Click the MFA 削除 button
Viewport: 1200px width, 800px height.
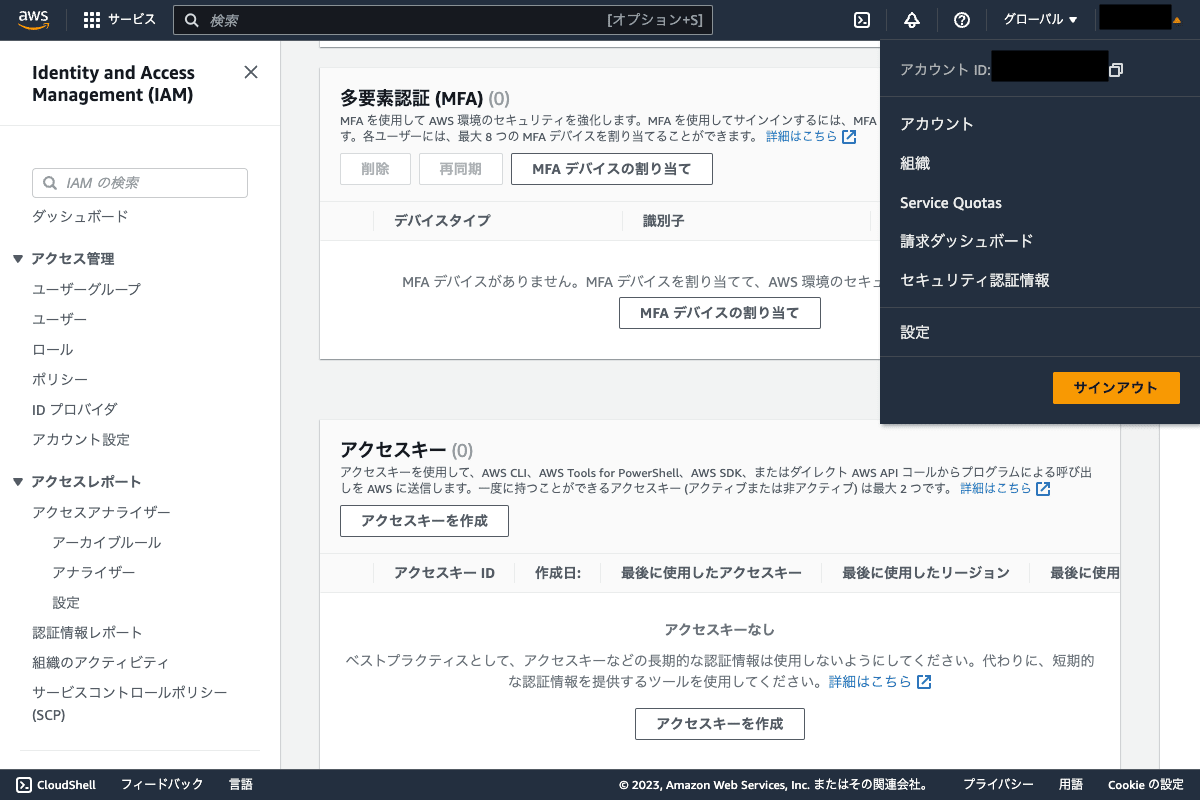click(x=375, y=169)
